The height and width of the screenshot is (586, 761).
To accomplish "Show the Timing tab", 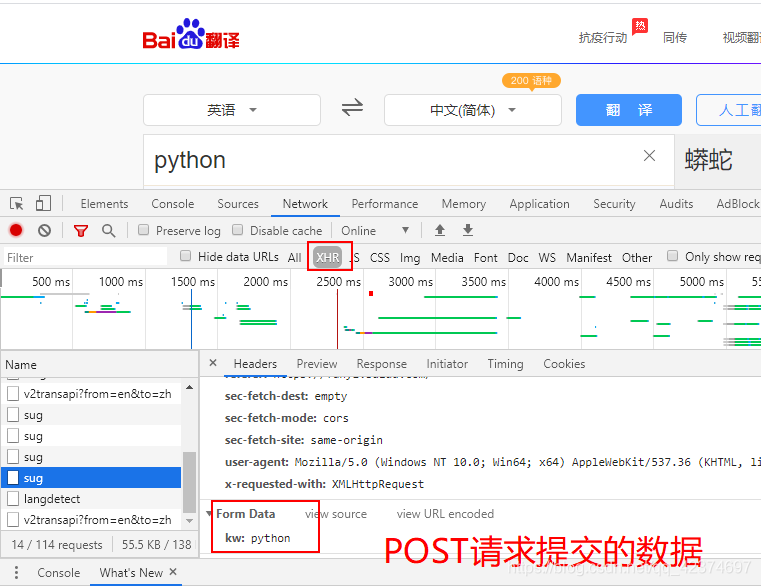I will [505, 364].
